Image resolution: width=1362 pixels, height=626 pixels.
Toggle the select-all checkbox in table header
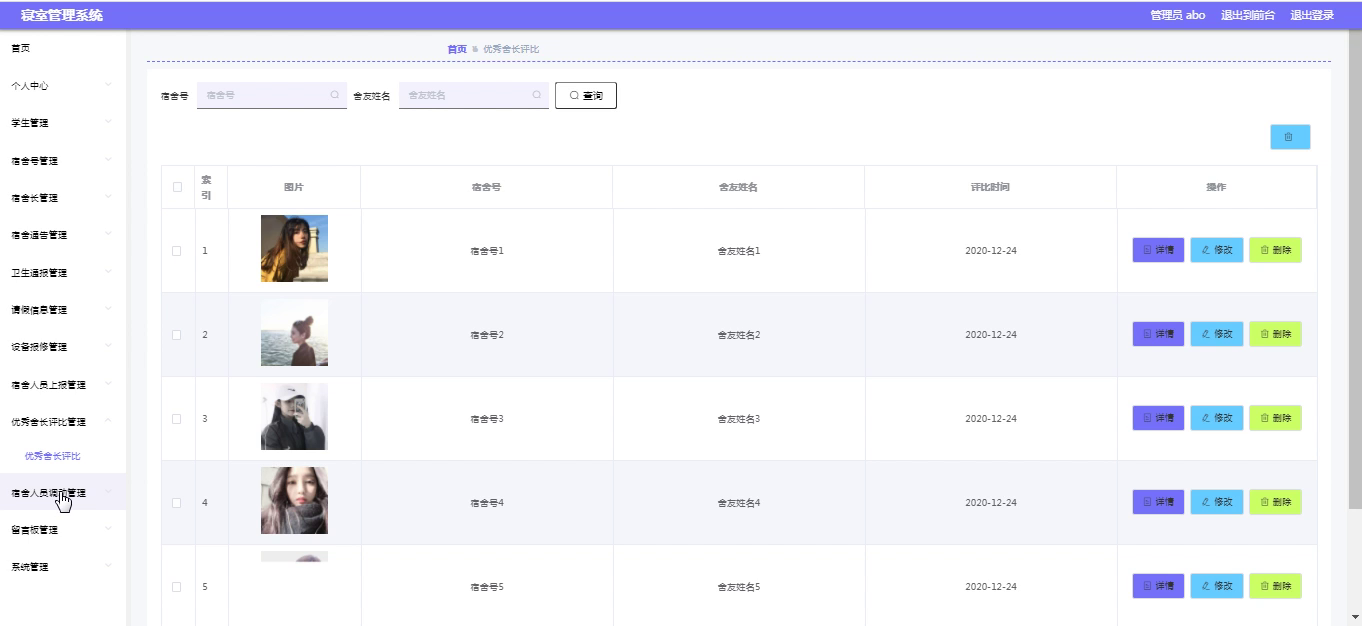coord(177,187)
